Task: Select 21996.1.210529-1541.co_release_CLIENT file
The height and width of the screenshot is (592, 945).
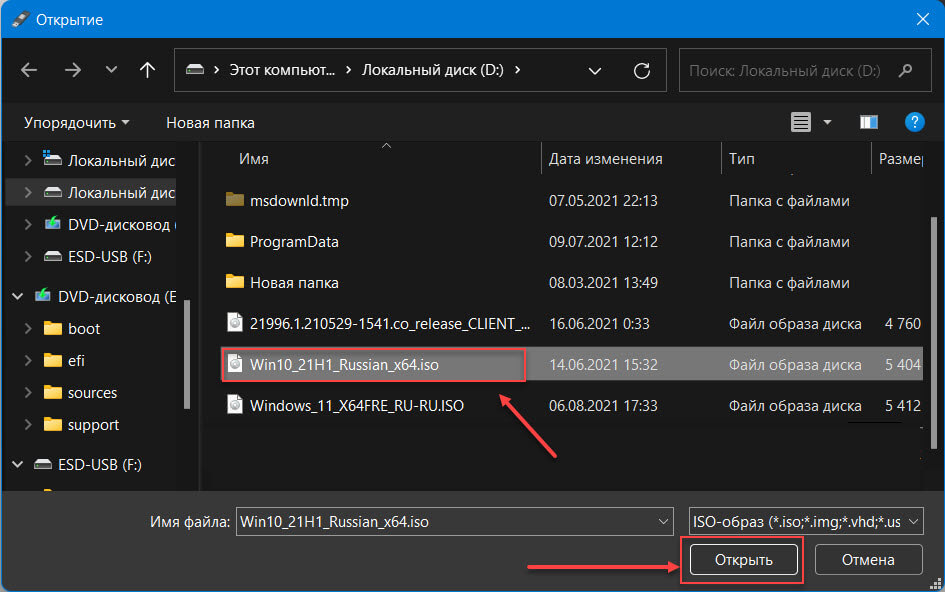Action: coord(390,324)
